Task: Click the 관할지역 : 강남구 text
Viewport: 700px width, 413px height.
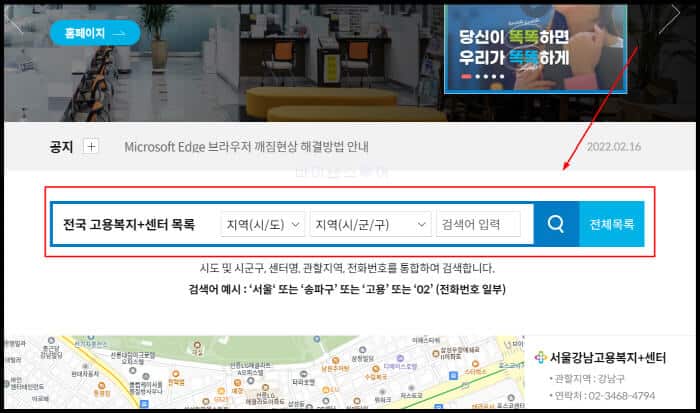Action: [x=589, y=379]
